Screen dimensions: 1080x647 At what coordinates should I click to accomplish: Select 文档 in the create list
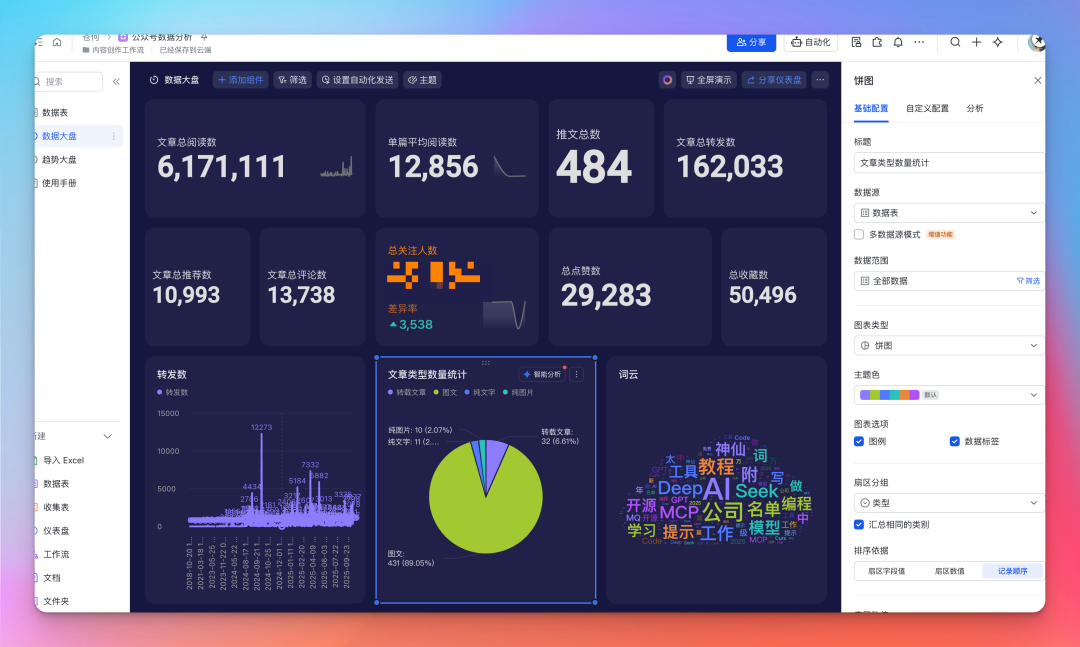pos(52,577)
